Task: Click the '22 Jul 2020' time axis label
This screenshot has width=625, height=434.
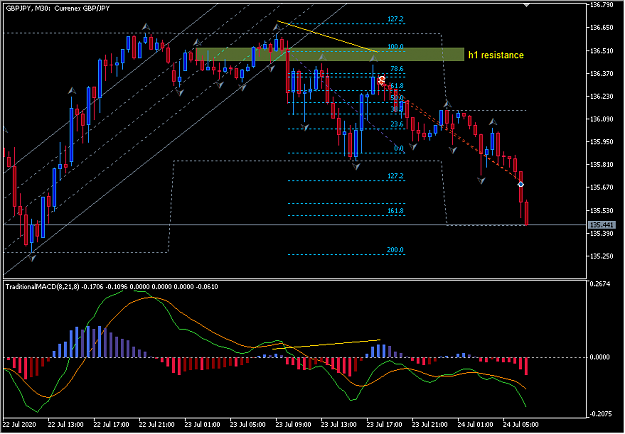Action: 20,424
